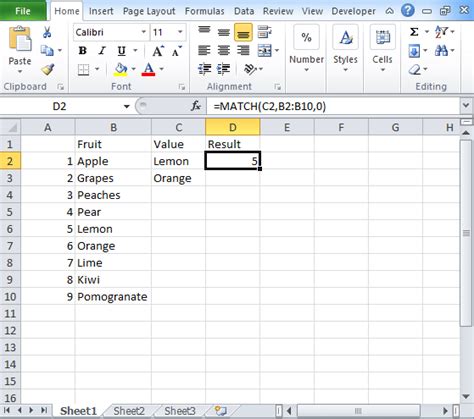Screen dimensions: 474x419
Task: Click the AutoSum sigma icon
Action: (414, 32)
